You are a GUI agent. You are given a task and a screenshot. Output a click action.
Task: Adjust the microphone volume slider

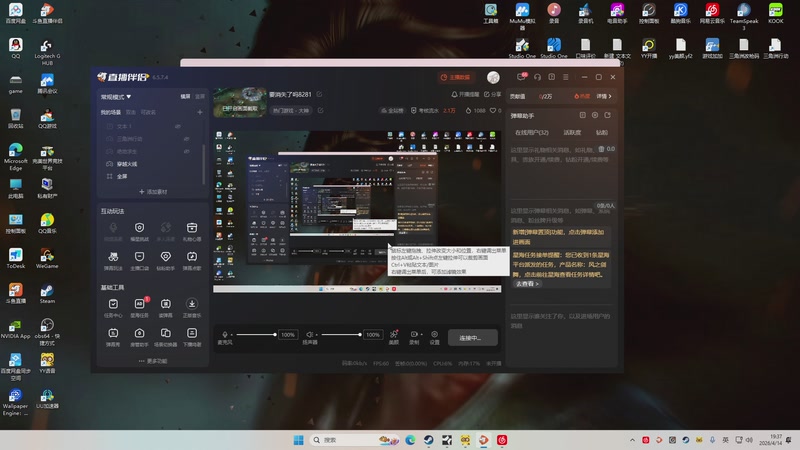tap(257, 335)
